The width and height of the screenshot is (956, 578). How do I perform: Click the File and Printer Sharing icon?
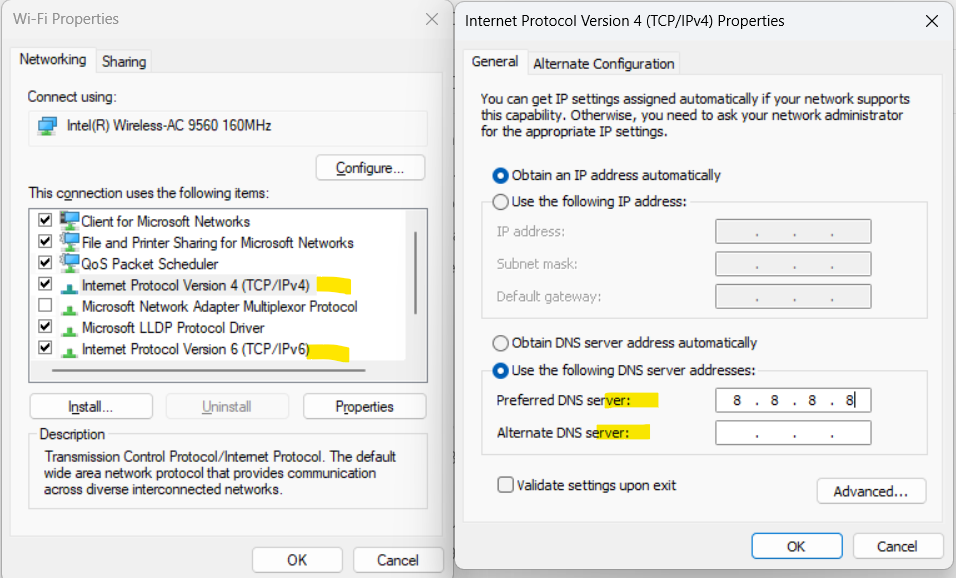[x=69, y=242]
